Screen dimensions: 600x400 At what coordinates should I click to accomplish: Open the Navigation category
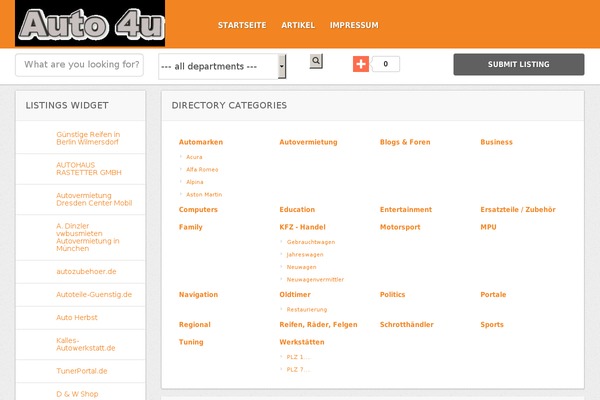coord(198,294)
